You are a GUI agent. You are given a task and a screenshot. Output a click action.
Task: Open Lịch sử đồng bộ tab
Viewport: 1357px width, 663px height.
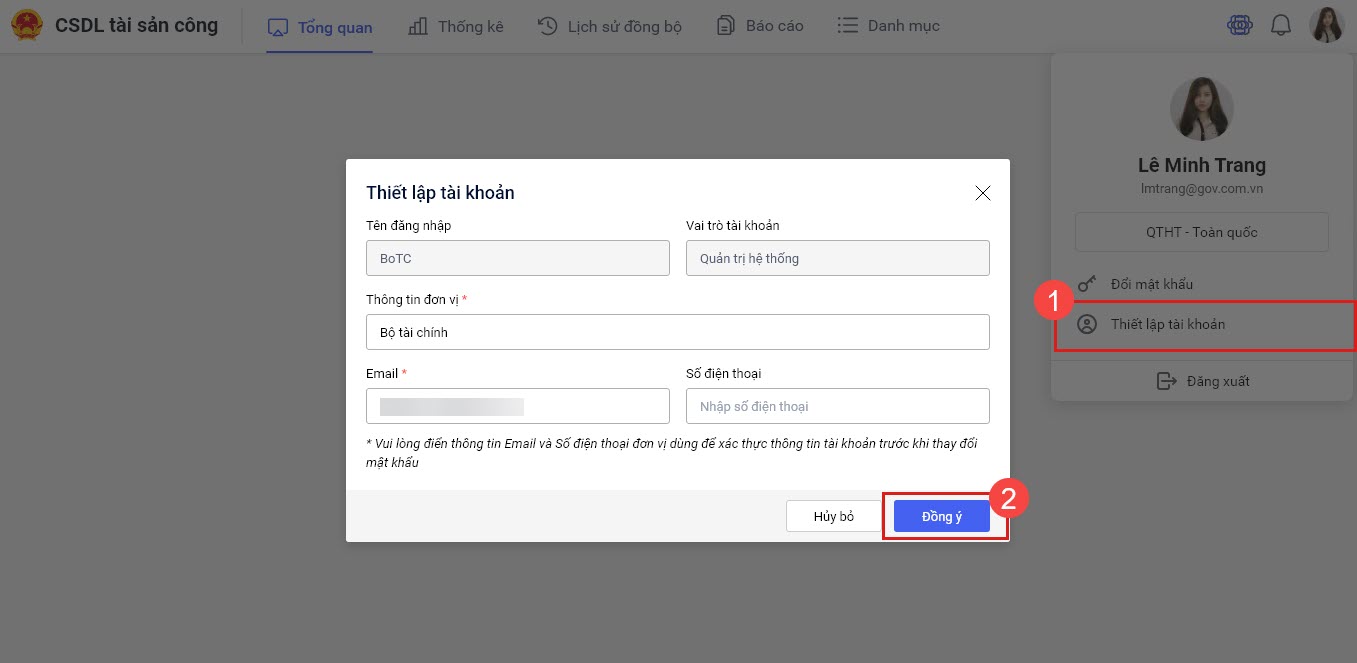pos(609,27)
